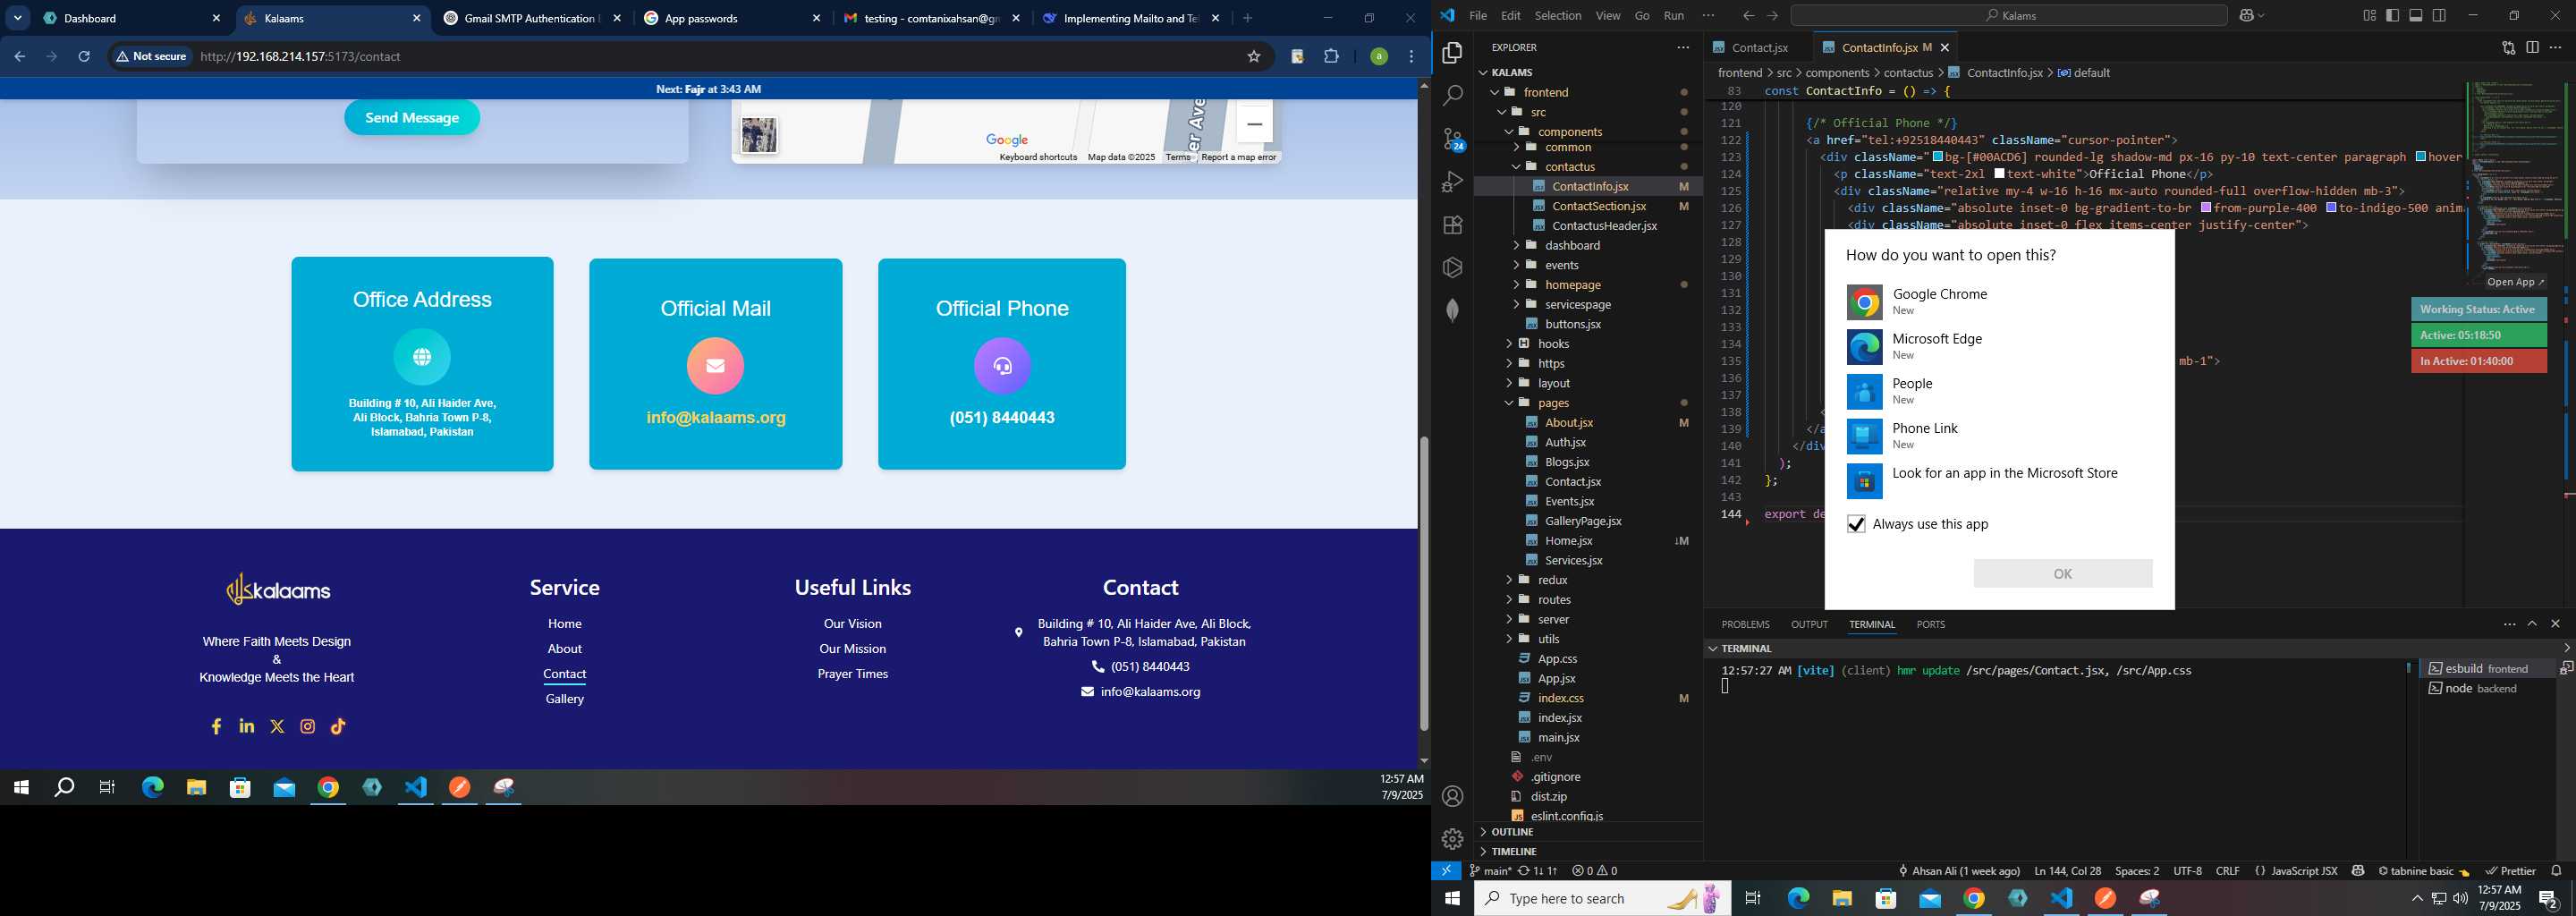
Task: Click OK in the open-with dialog
Action: click(2062, 574)
